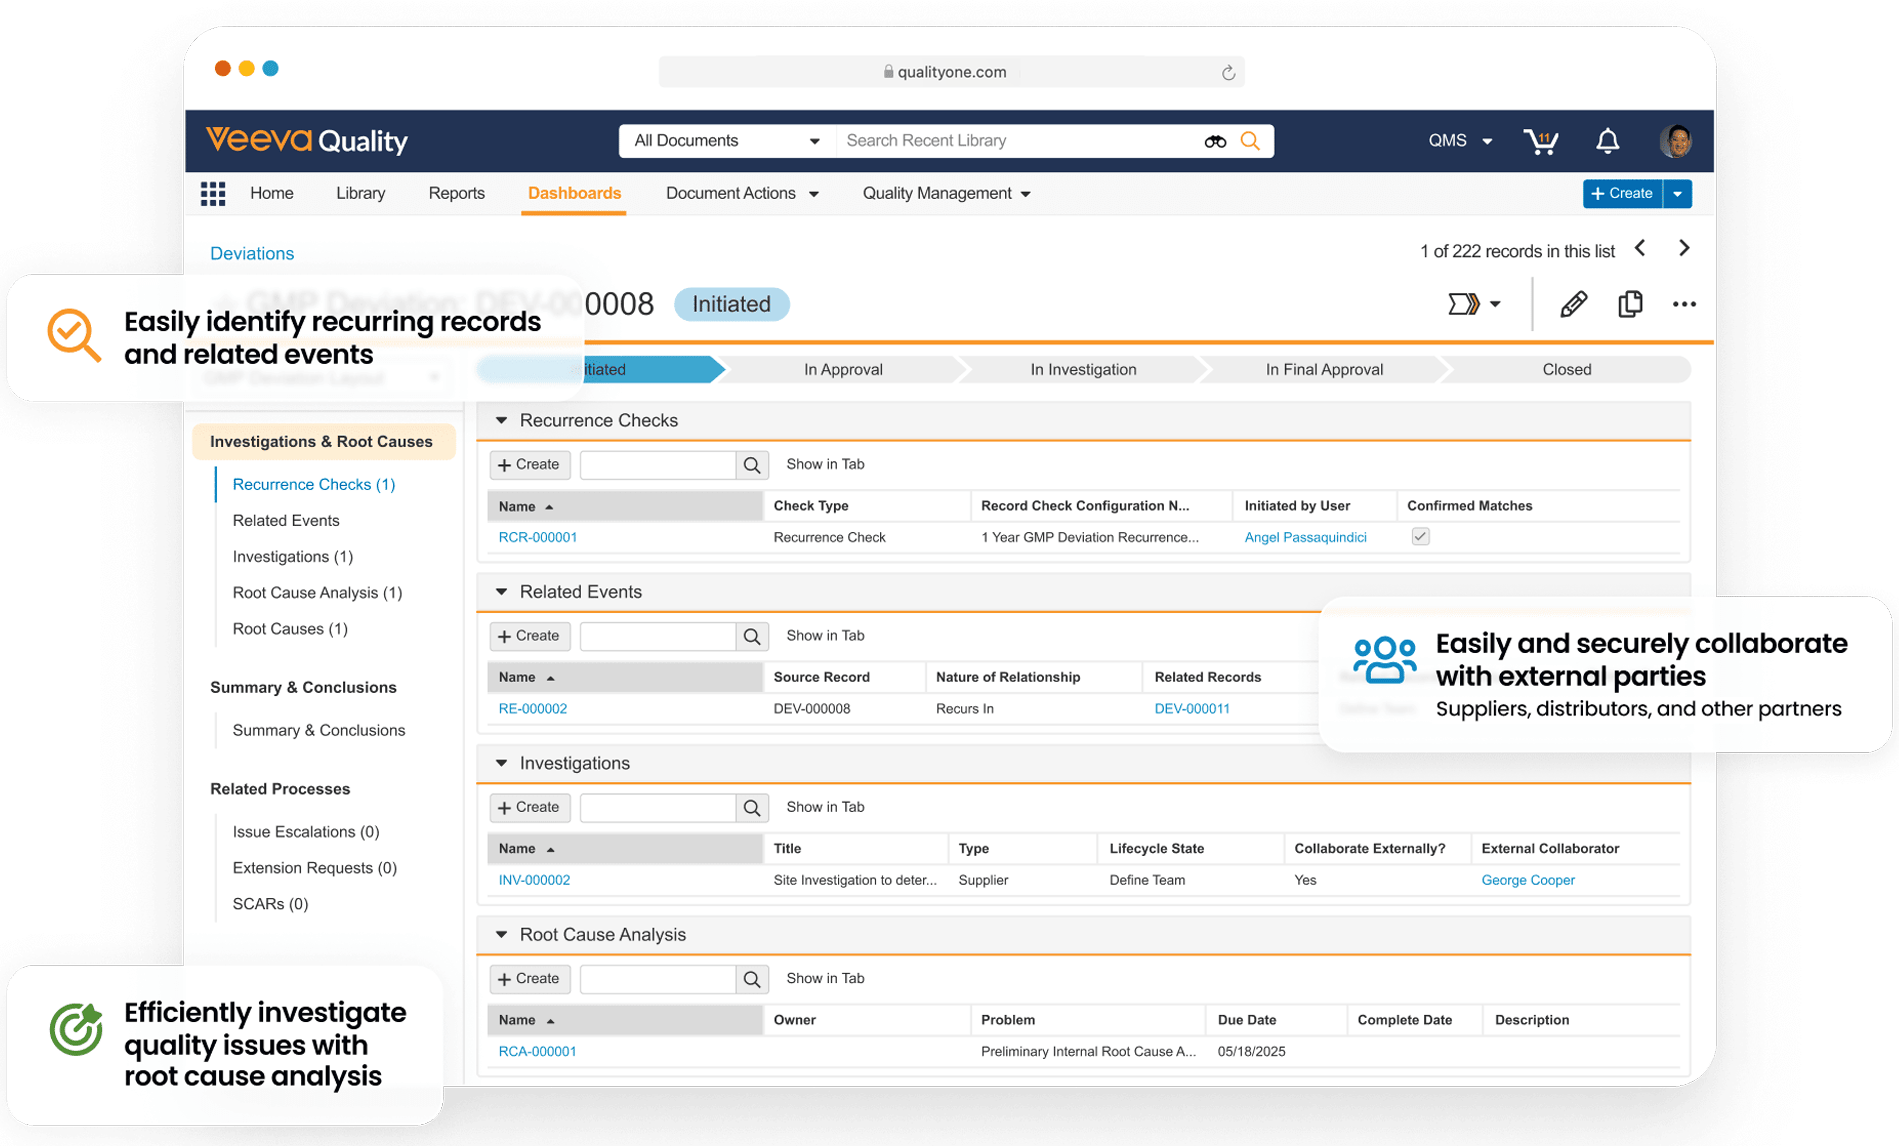Reload page in browser address bar
The image size is (1899, 1146).
1228,72
